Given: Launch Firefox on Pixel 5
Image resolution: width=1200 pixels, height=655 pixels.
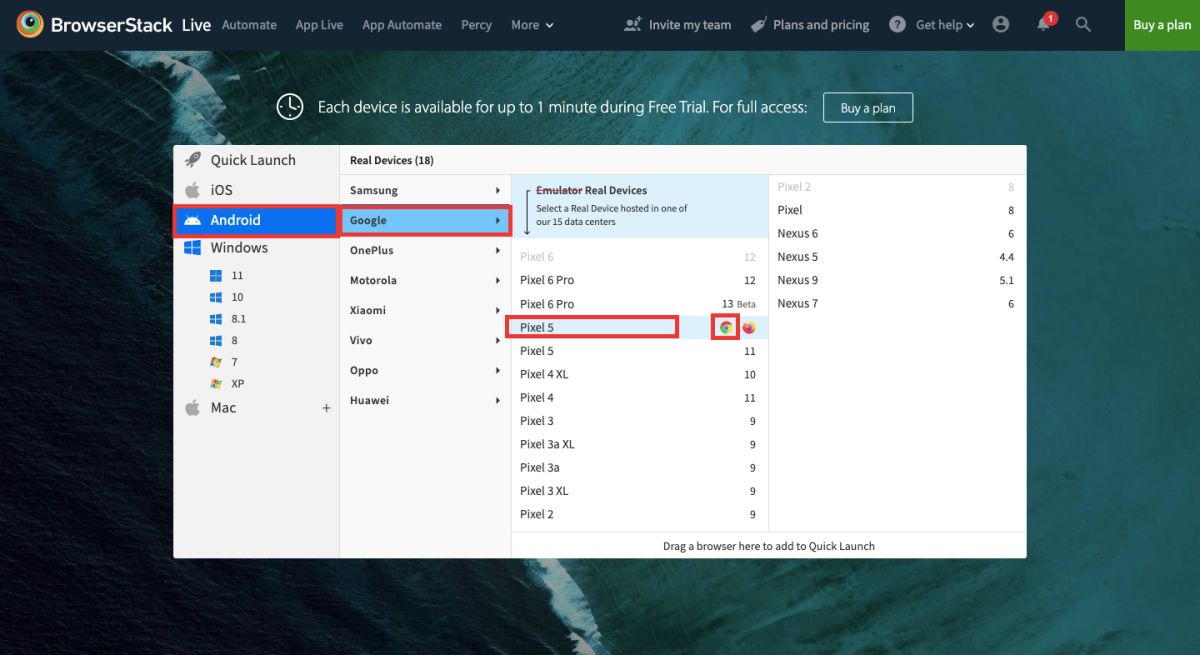Looking at the screenshot, I should pos(749,327).
